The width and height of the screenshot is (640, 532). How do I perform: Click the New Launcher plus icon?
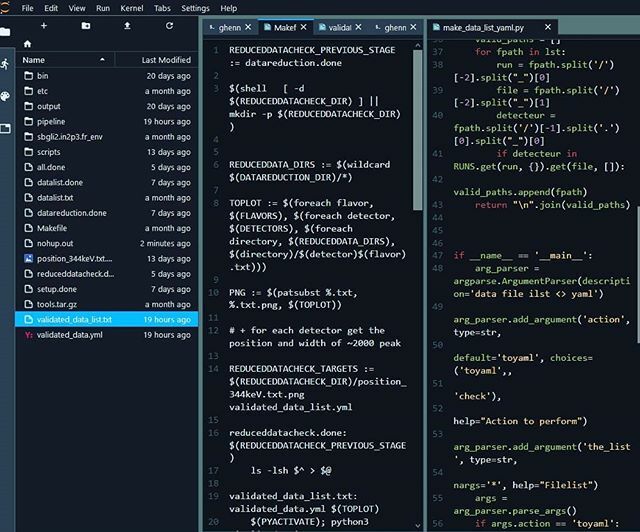click(44, 26)
